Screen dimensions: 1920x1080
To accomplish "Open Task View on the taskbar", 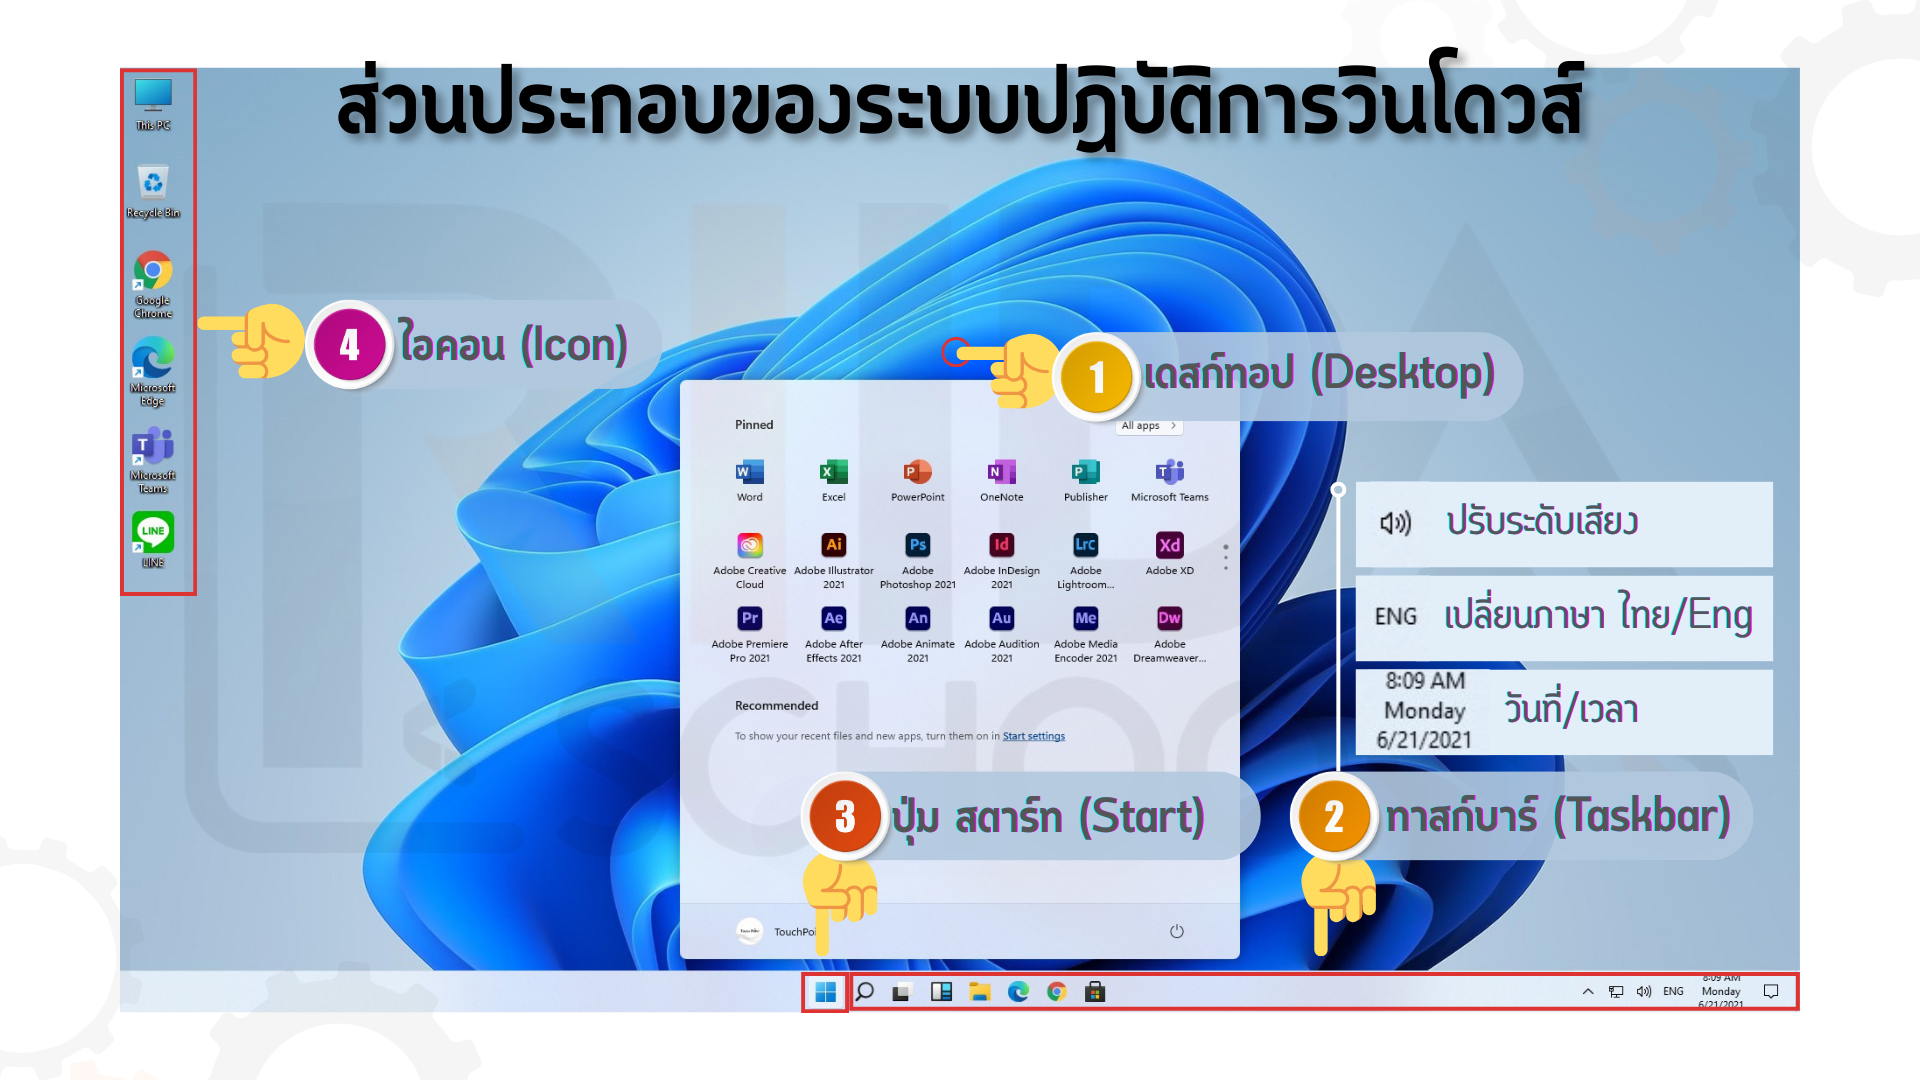I will point(902,992).
